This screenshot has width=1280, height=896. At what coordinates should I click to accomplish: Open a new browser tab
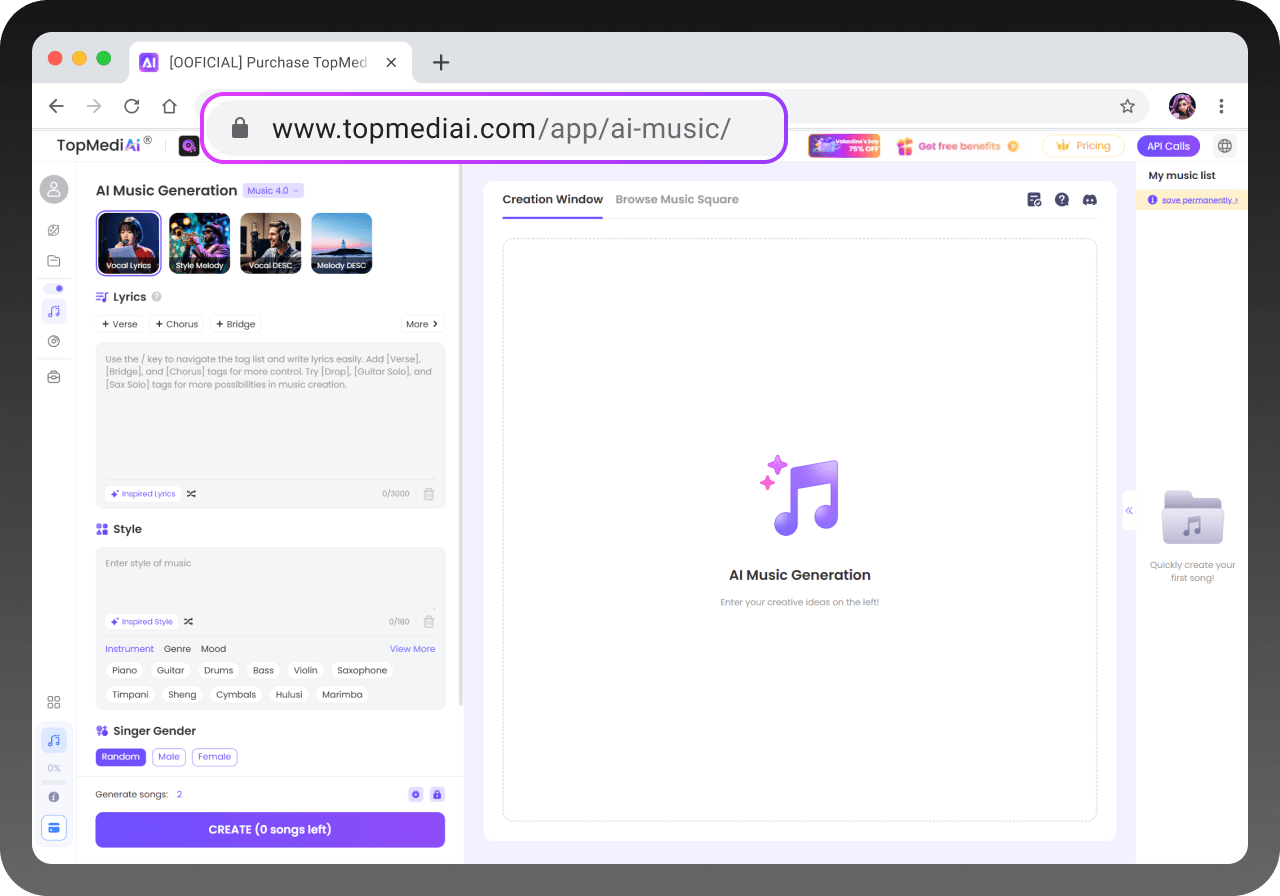(x=441, y=62)
